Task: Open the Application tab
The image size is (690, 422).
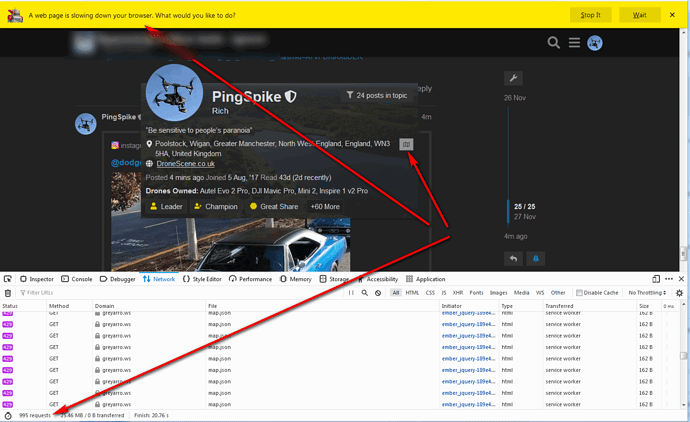Action: tap(426, 279)
